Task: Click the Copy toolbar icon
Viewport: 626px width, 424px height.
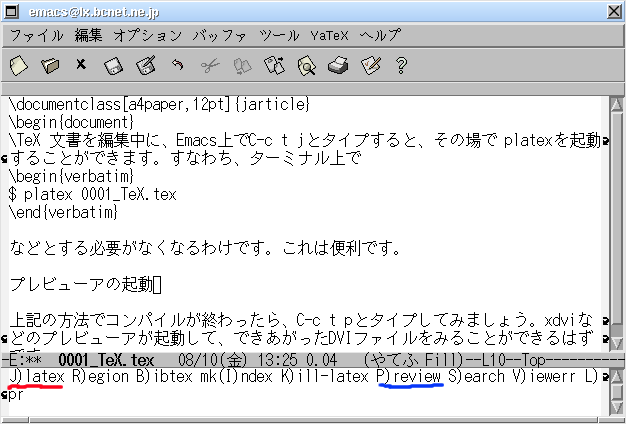Action: coord(242,66)
